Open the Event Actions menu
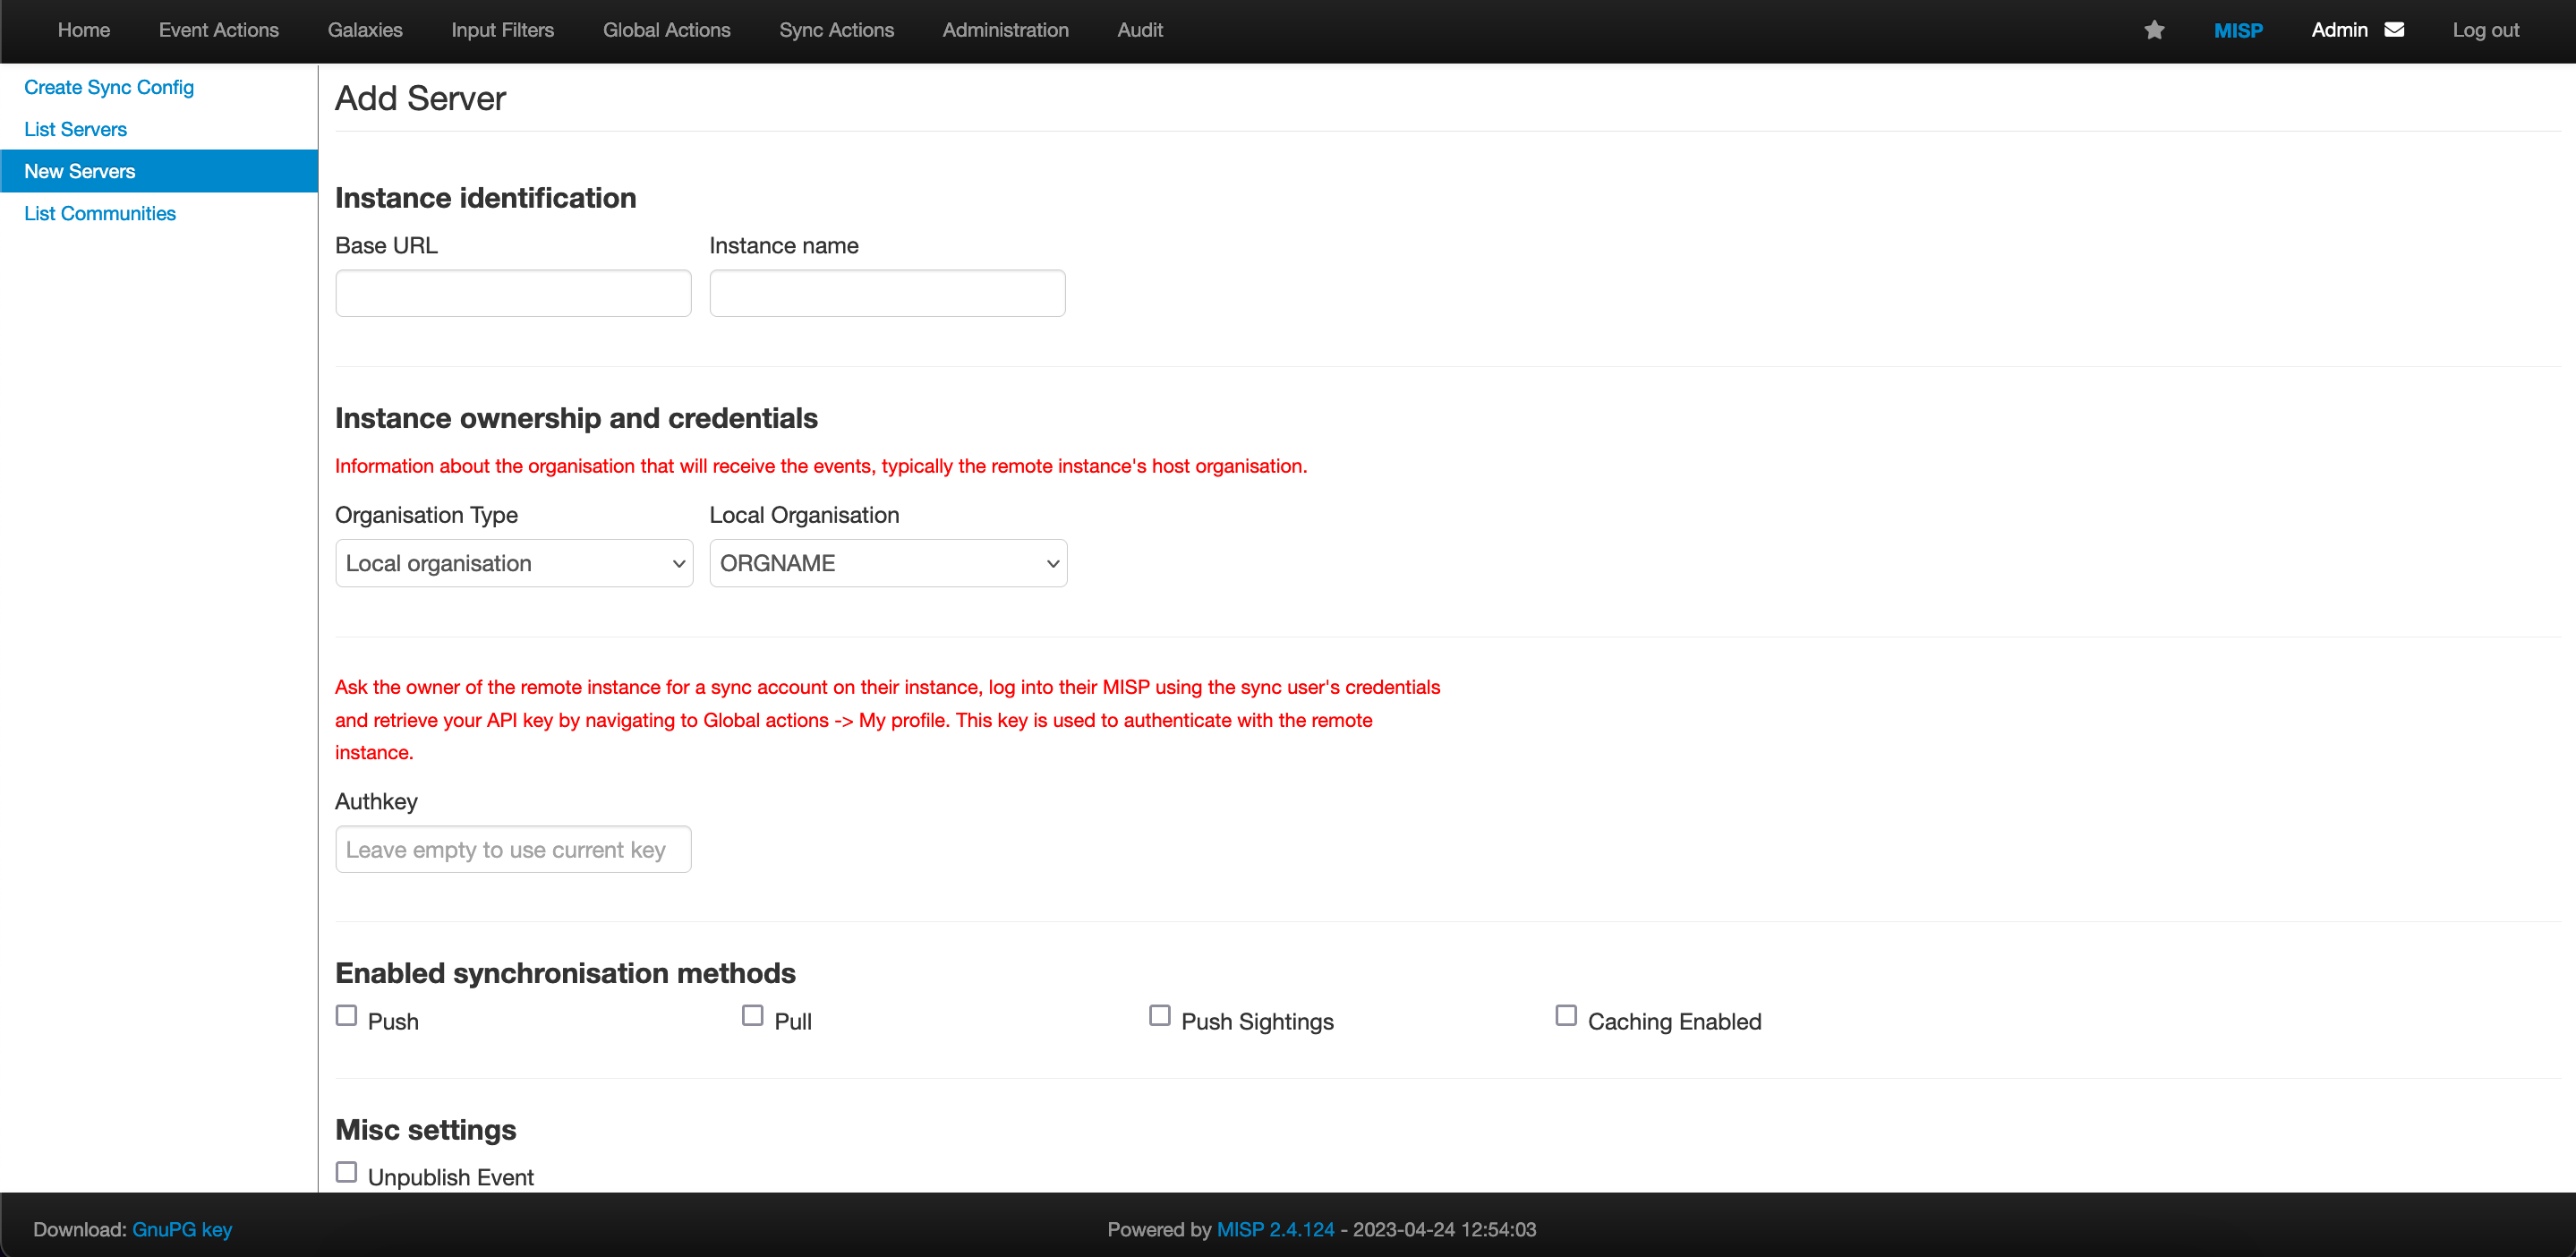The image size is (2576, 1257). click(218, 30)
